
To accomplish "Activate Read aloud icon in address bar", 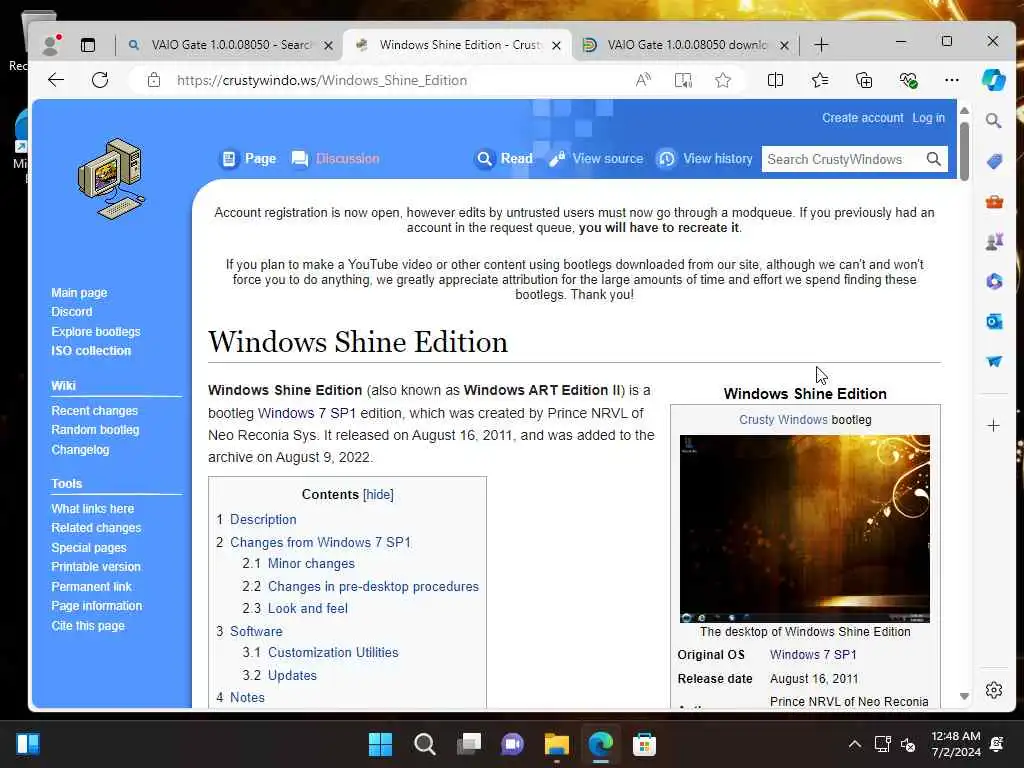I will click(643, 80).
